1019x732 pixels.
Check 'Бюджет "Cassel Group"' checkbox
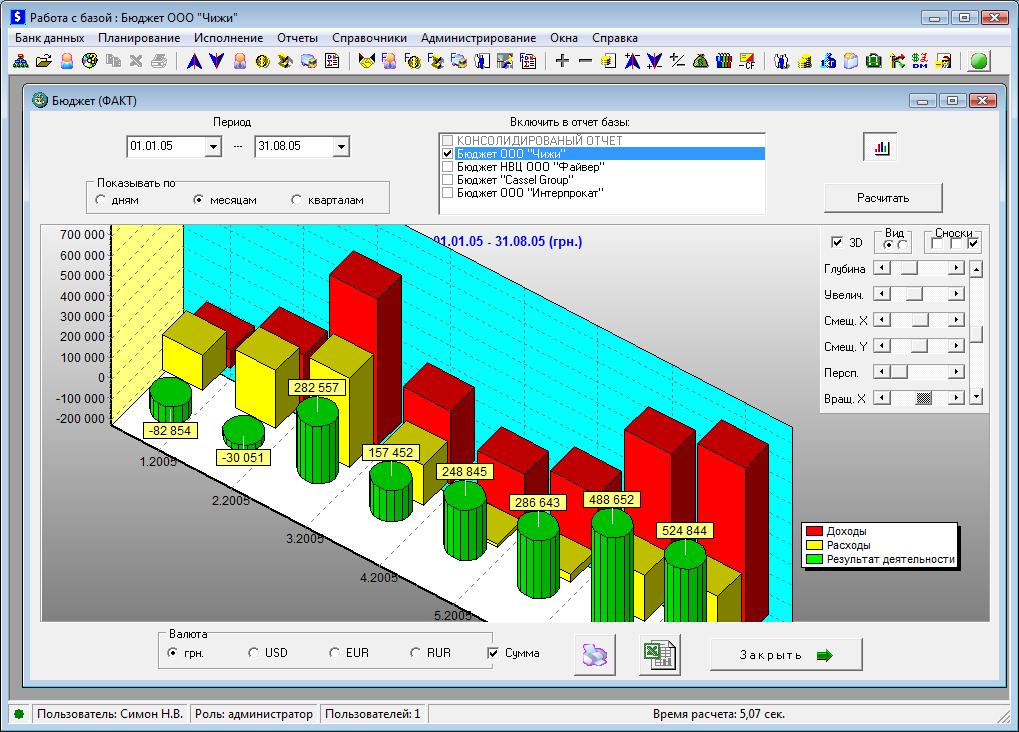[447, 180]
